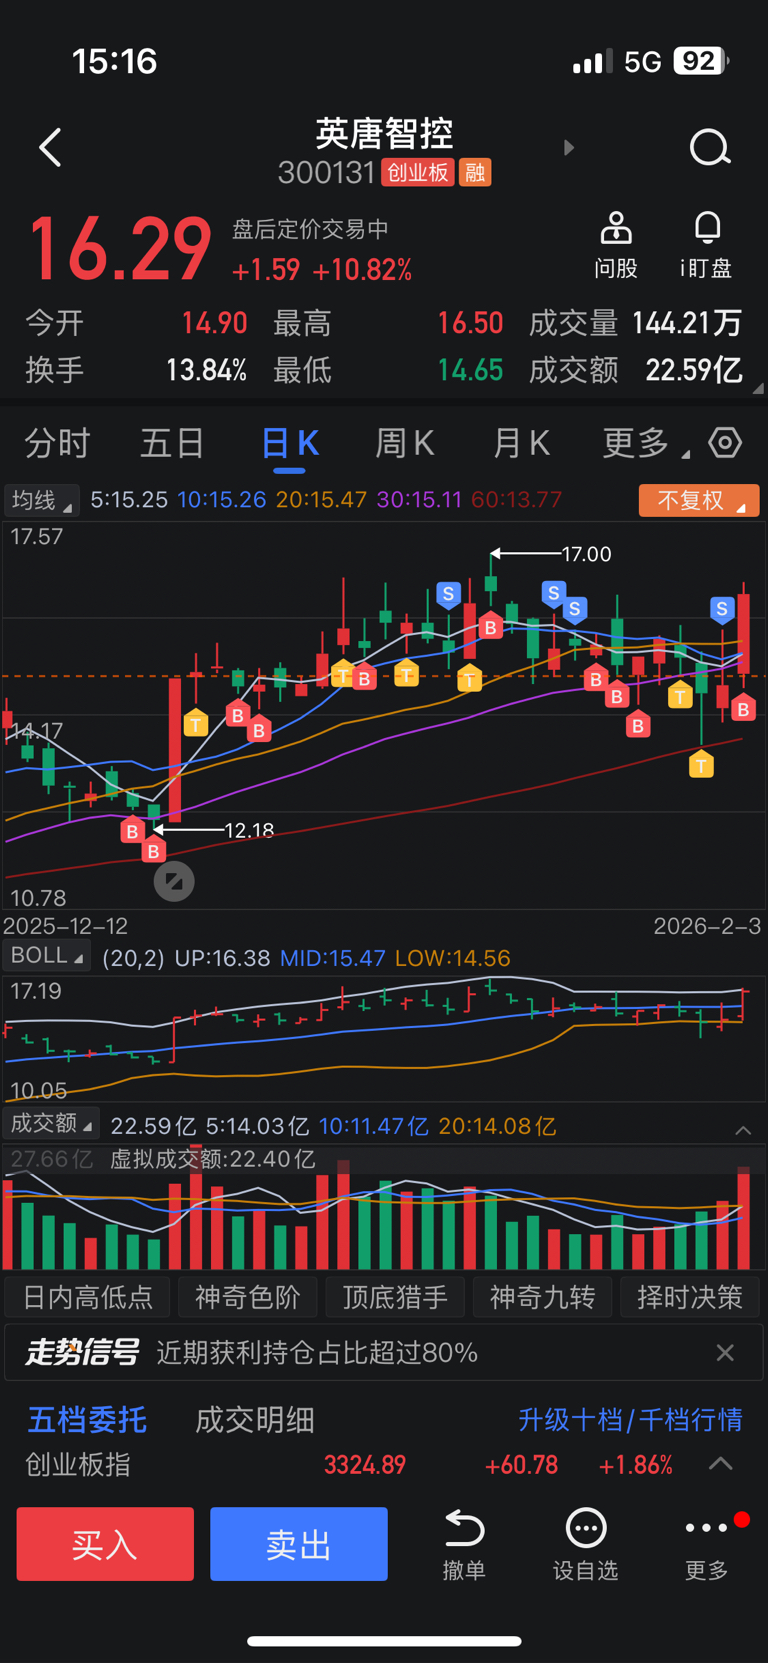768x1663 pixels.
Task: Tap the 创业板指 3324.89 value
Action: pyautogui.click(x=365, y=1465)
